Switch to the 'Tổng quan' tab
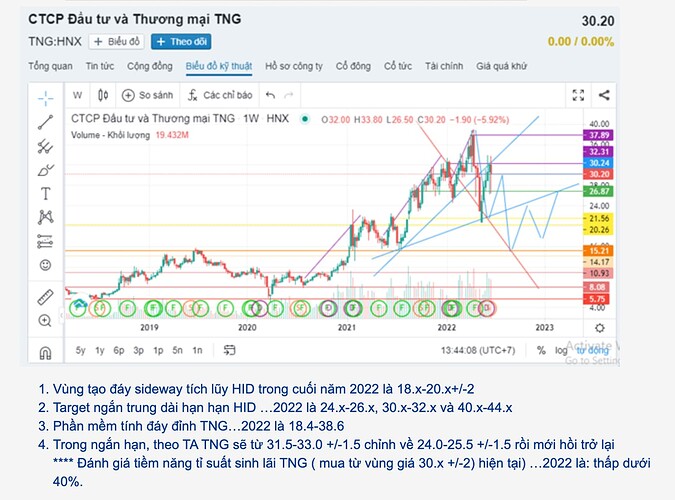 pyautogui.click(x=50, y=66)
